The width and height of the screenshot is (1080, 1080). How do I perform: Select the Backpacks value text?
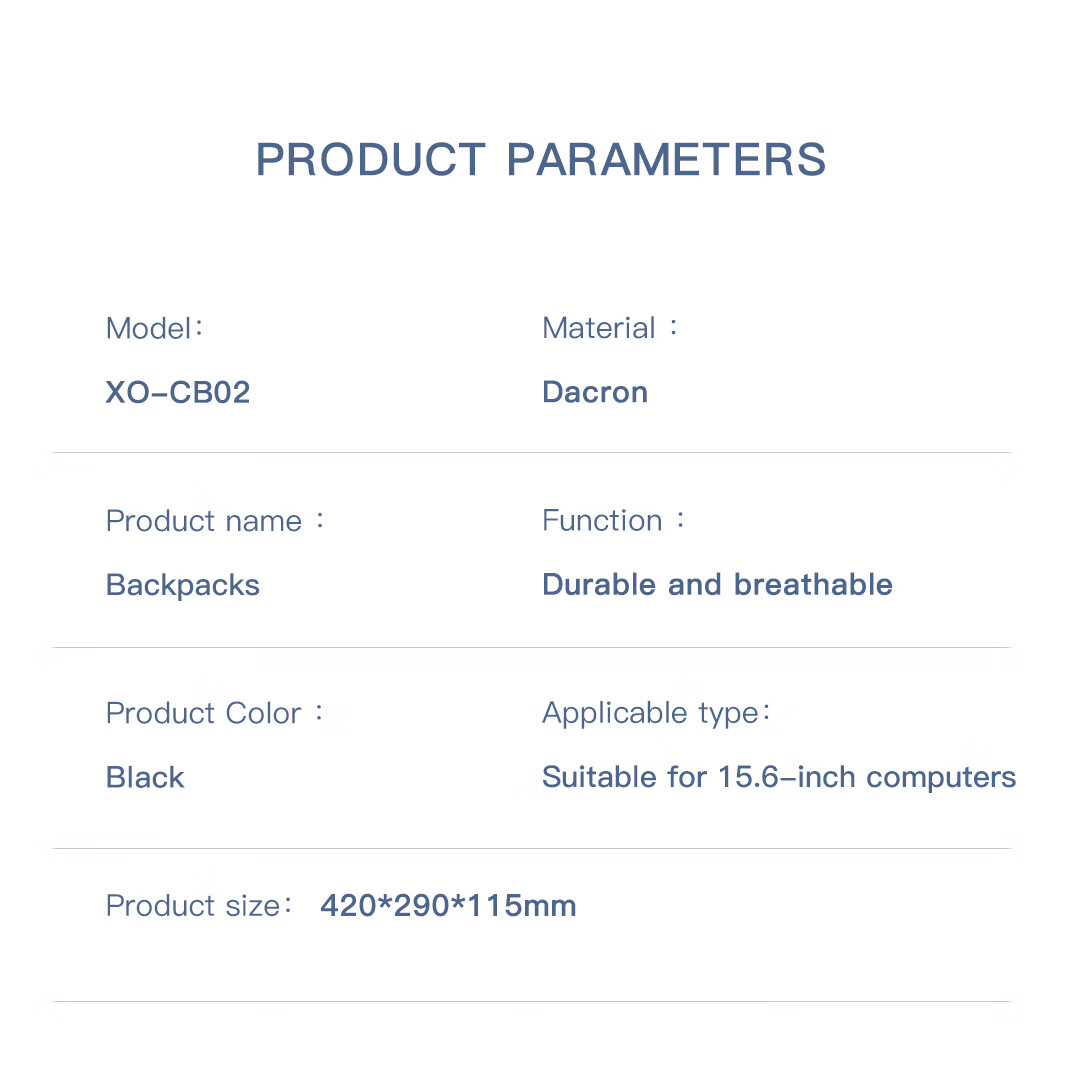(183, 585)
